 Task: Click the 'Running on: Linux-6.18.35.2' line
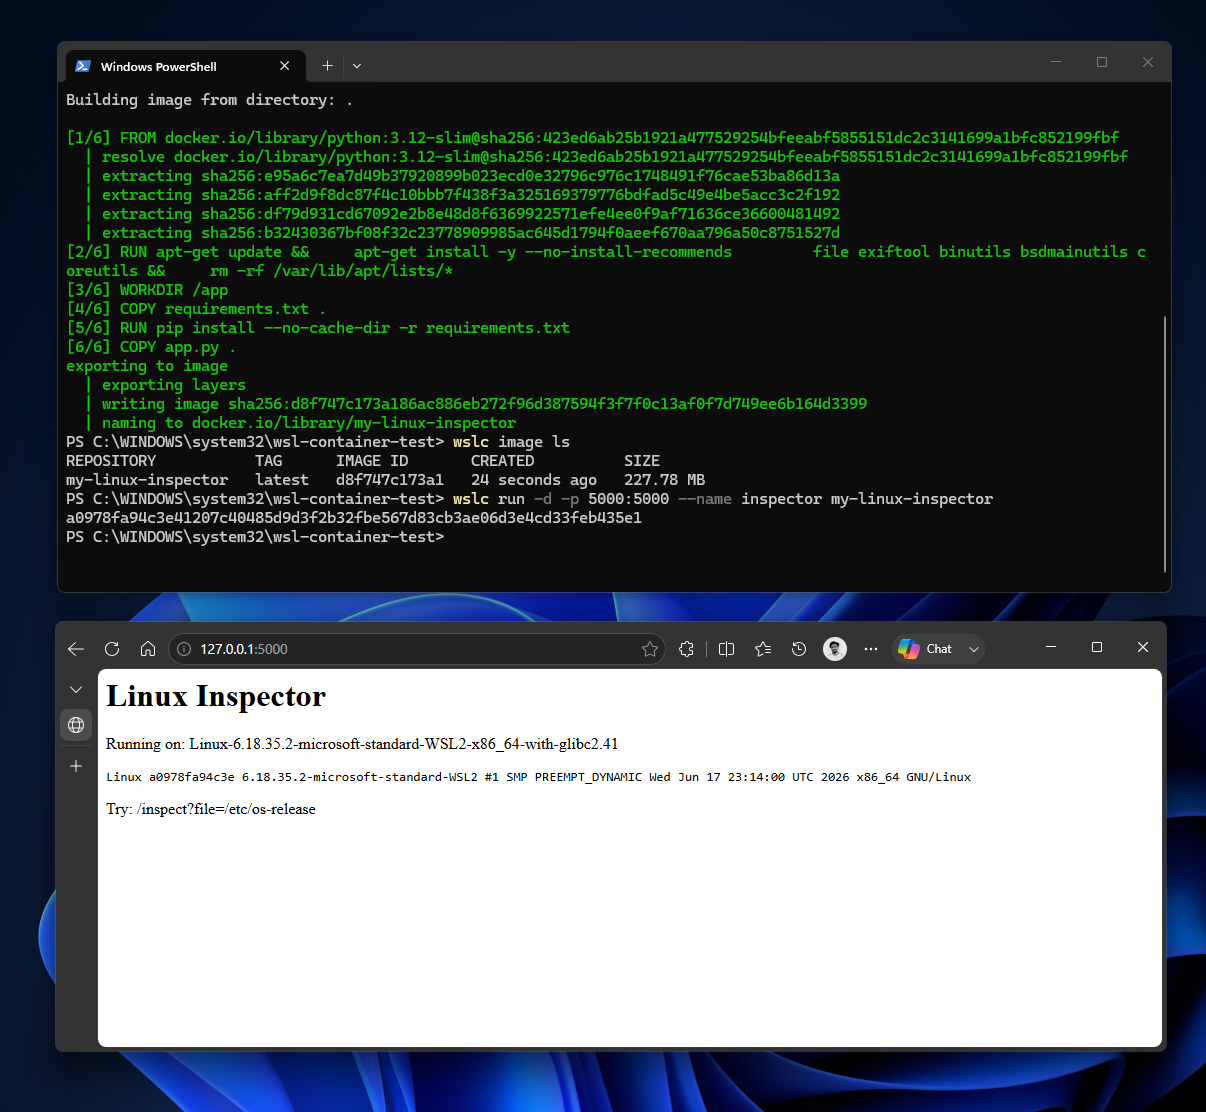tap(362, 744)
